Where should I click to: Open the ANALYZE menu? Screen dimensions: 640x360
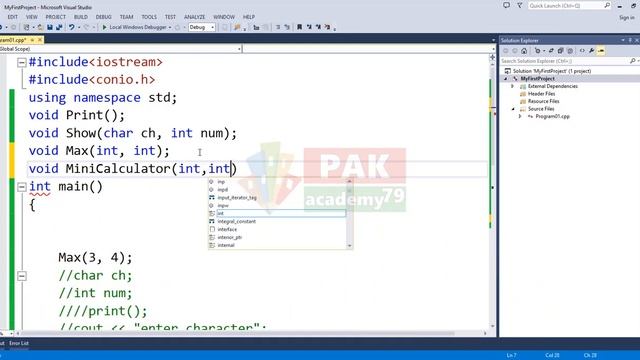194,17
